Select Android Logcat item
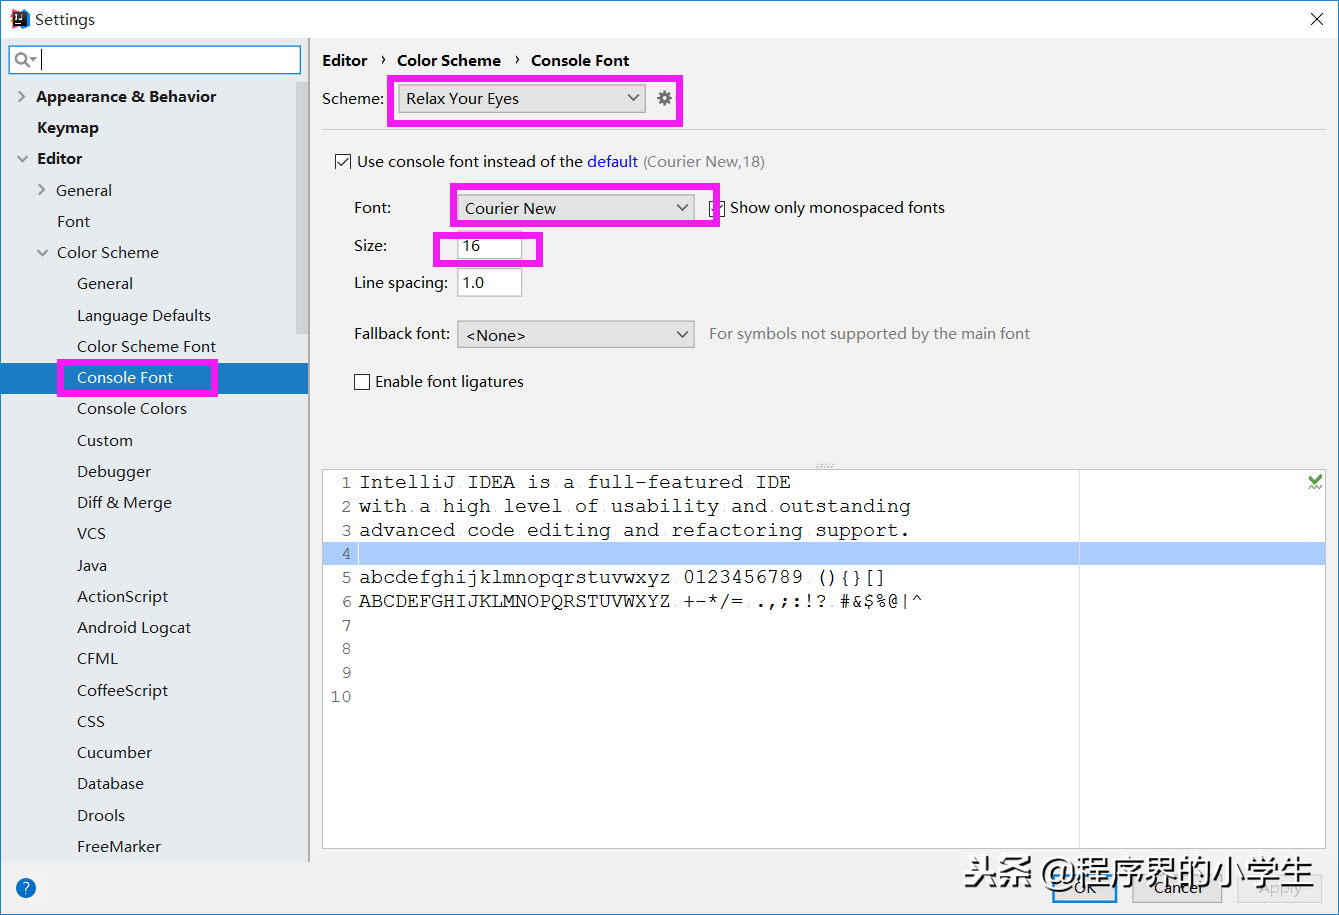The height and width of the screenshot is (915, 1339). coord(134,628)
